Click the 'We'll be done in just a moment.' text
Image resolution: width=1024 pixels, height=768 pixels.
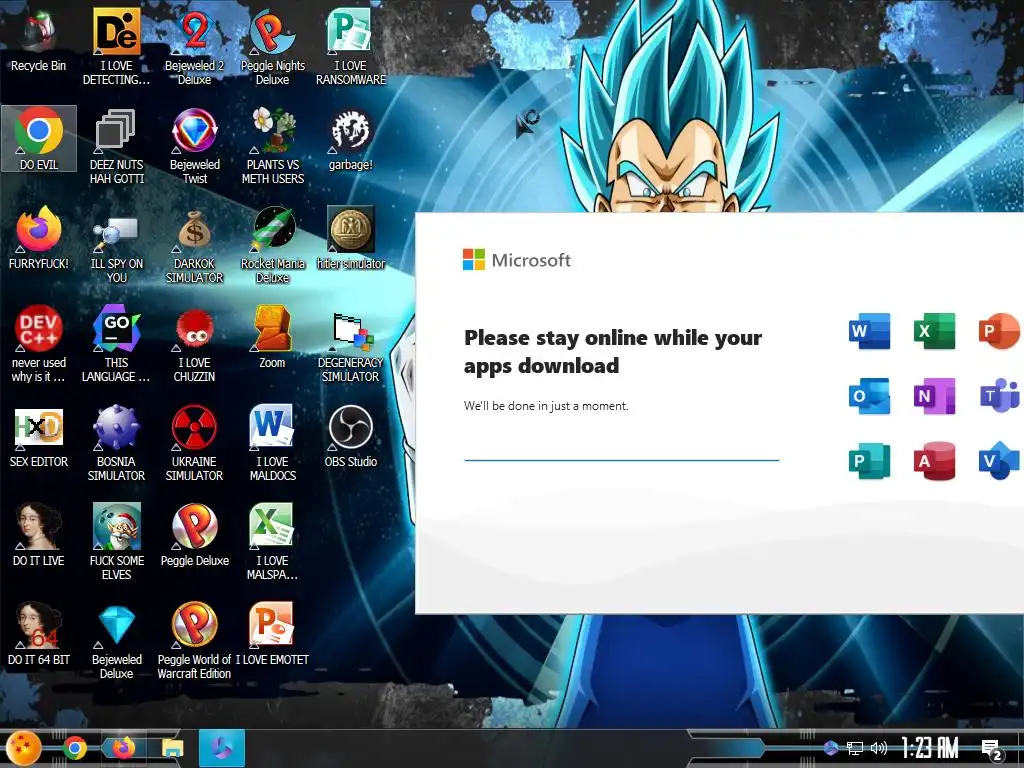click(x=546, y=406)
